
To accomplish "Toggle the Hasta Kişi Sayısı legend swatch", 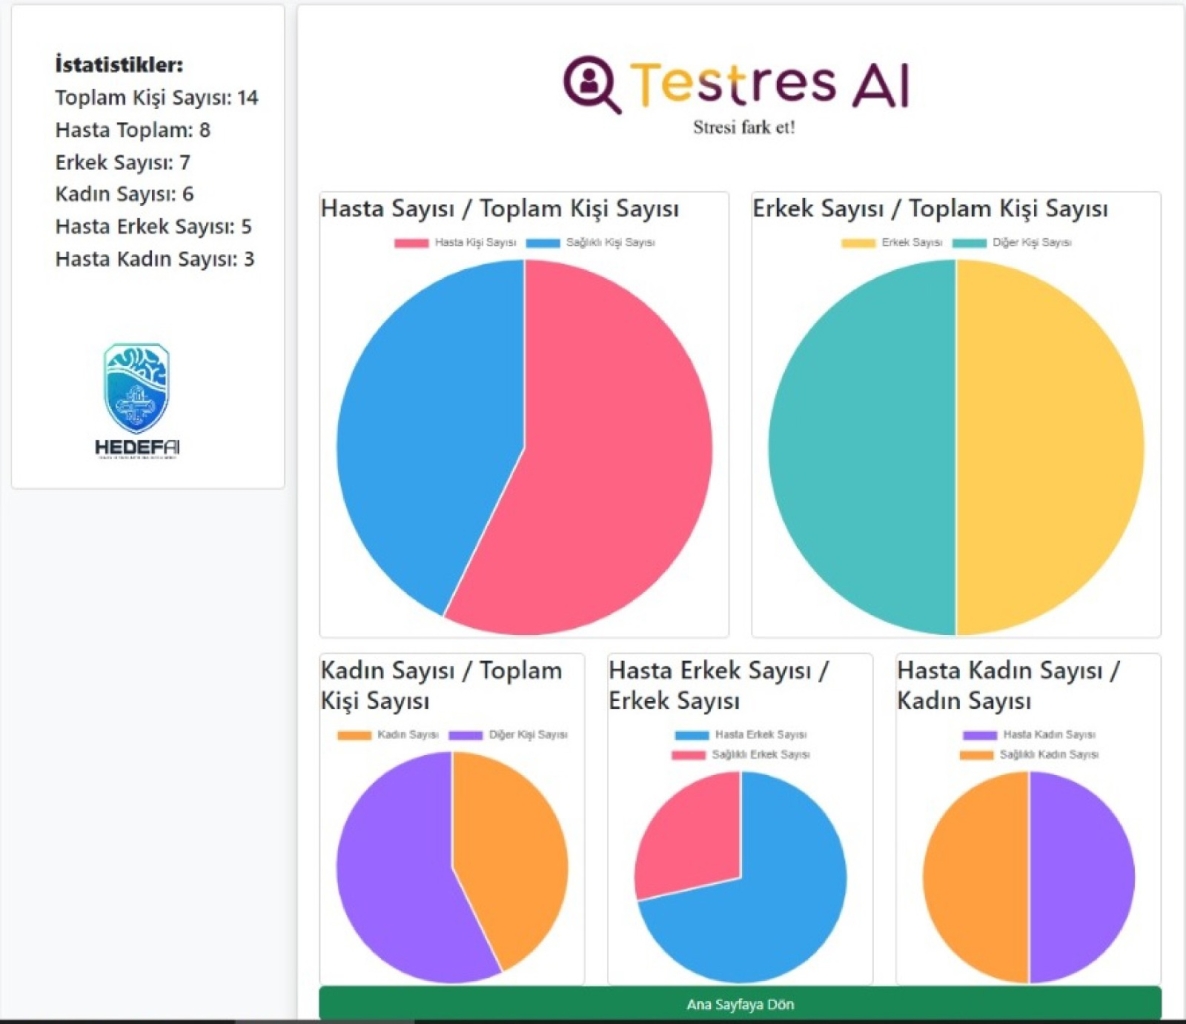I will click(411, 243).
